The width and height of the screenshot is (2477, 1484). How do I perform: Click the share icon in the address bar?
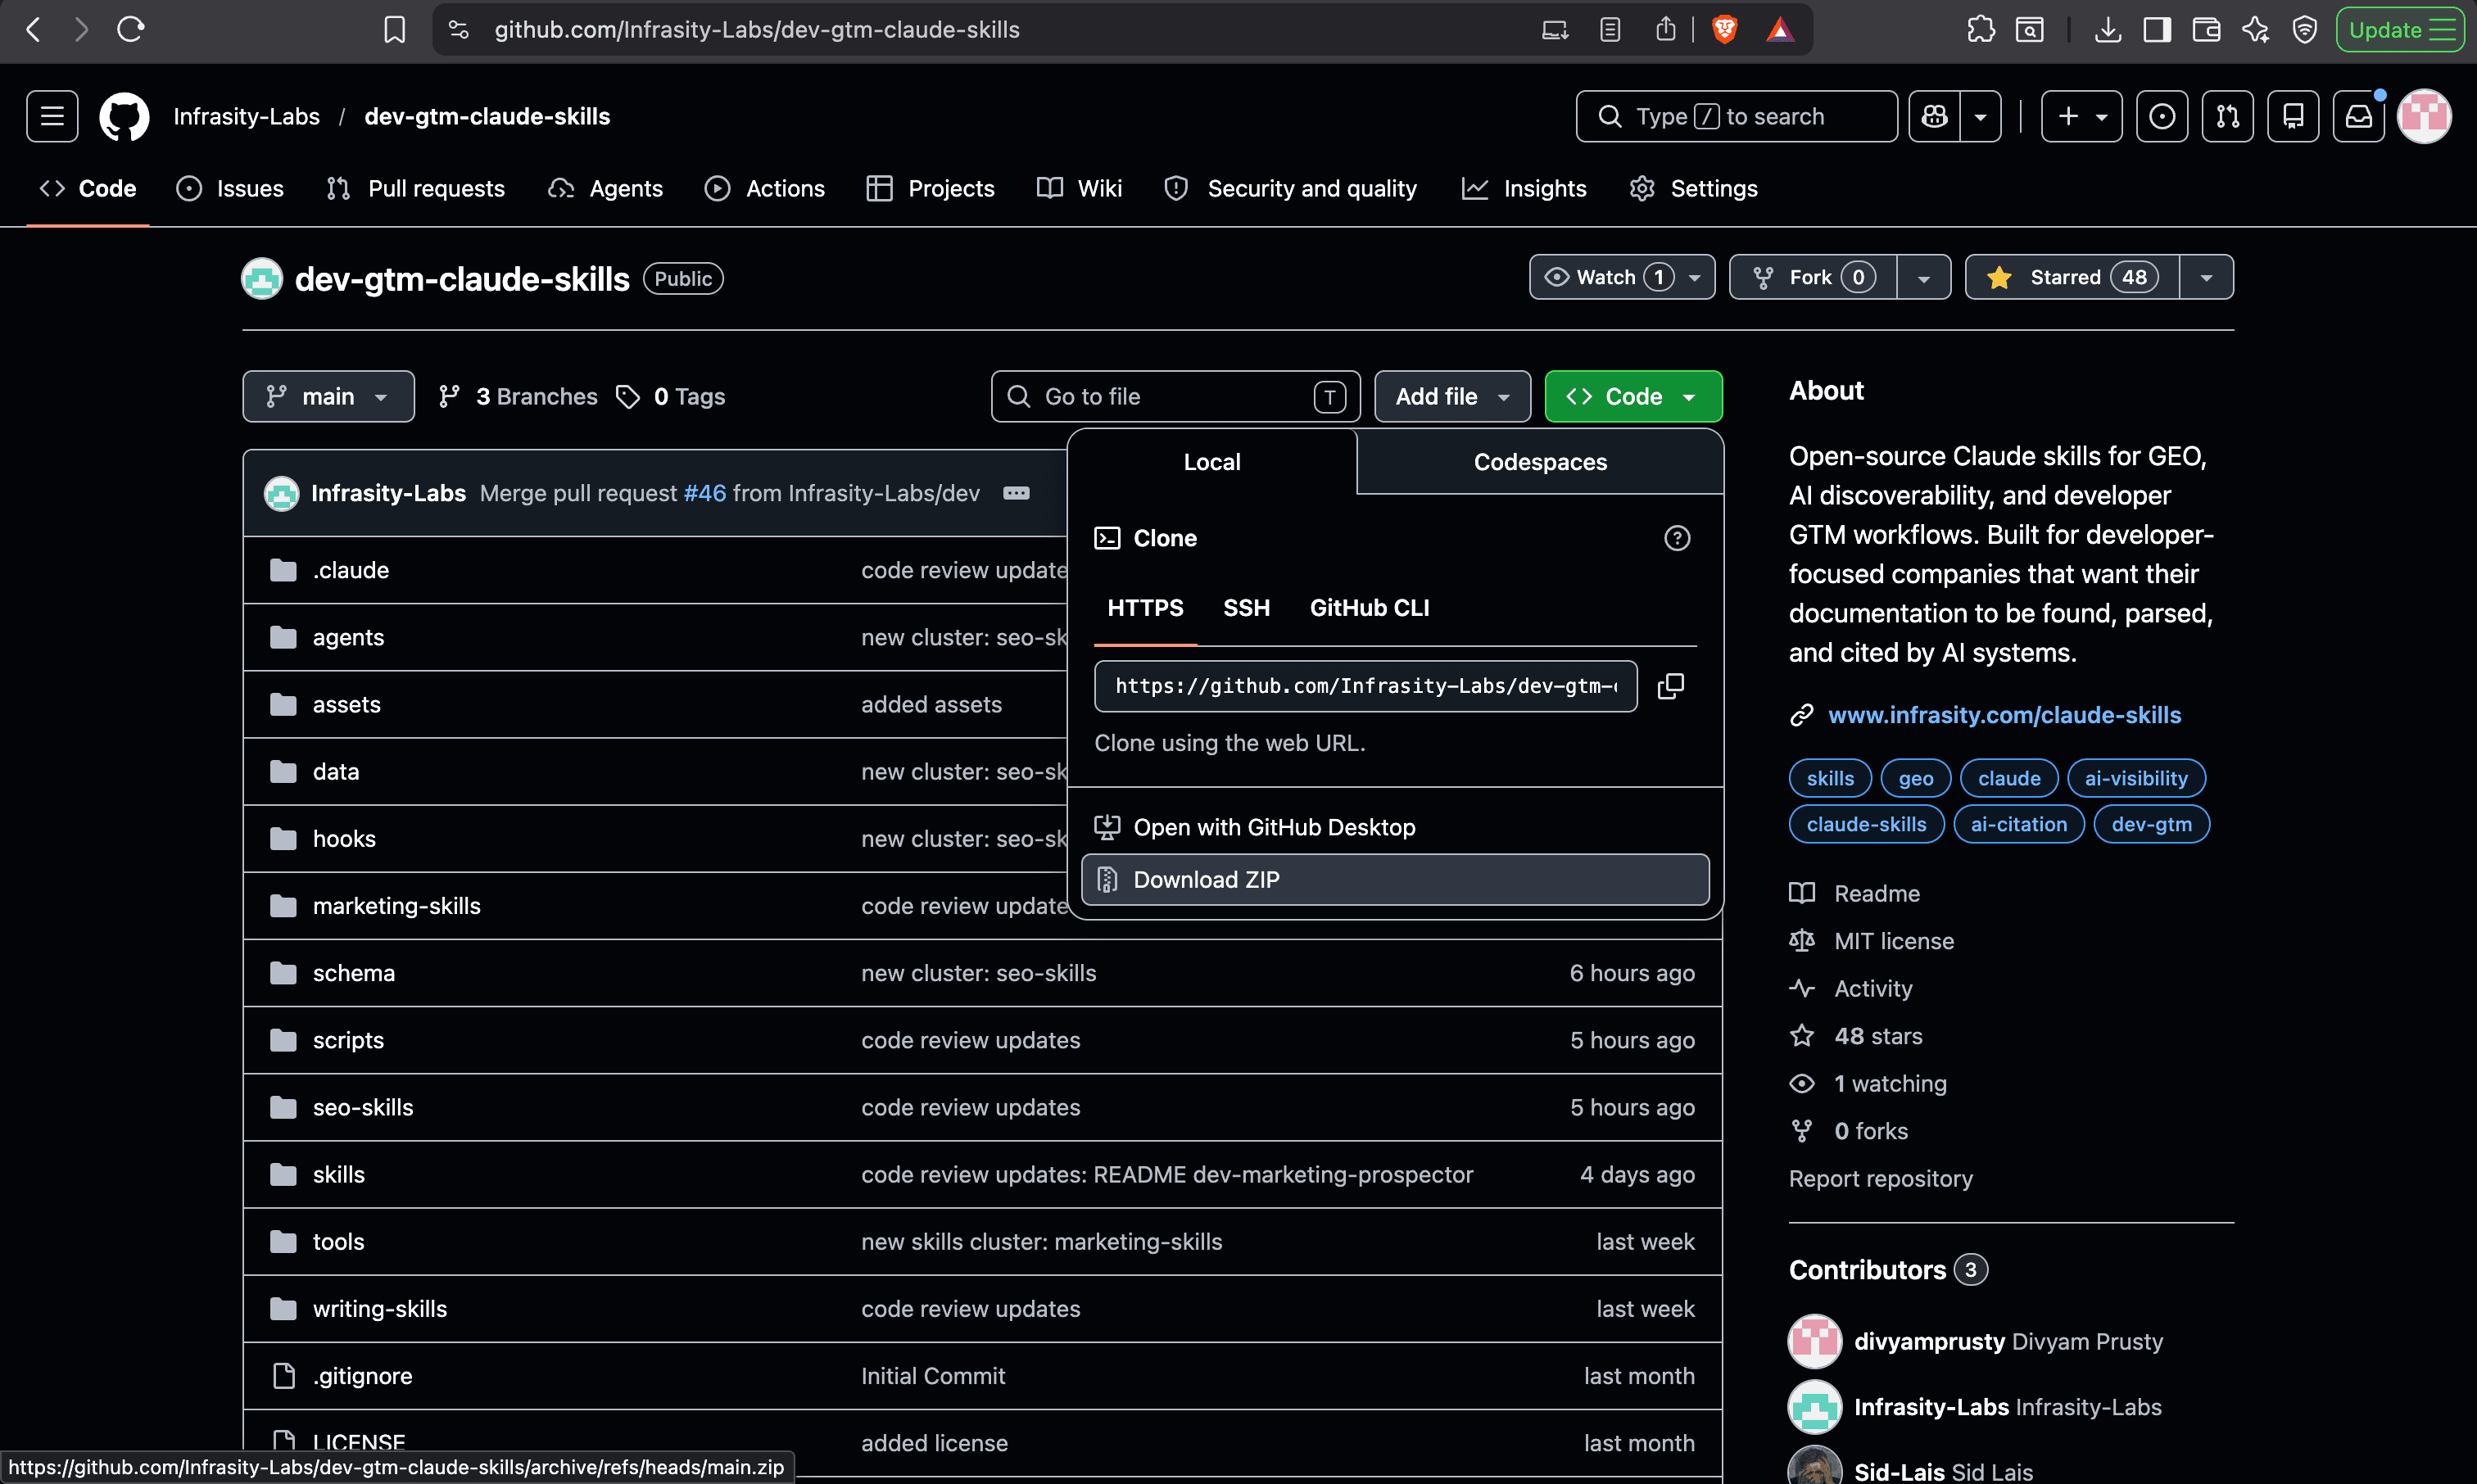click(x=1666, y=30)
